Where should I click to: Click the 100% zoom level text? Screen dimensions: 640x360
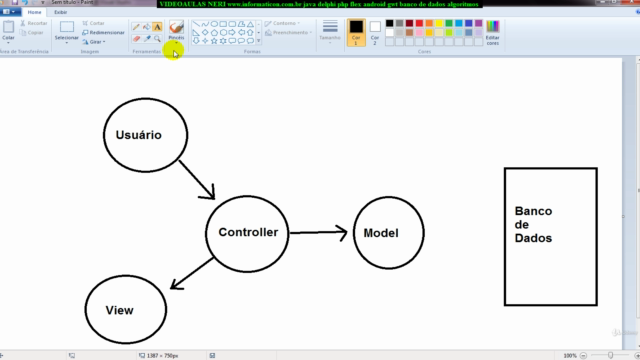[570, 356]
